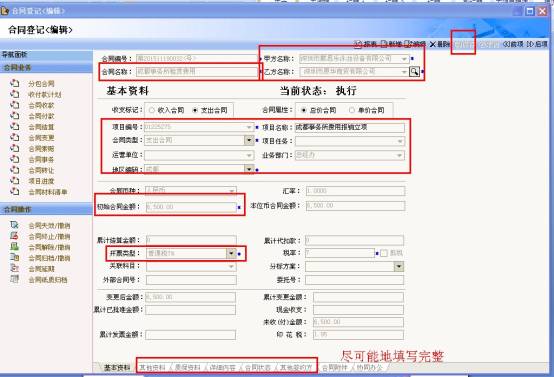The image size is (554, 377).
Task: Expand the 关联科目 dropdown
Action: (x=231, y=266)
